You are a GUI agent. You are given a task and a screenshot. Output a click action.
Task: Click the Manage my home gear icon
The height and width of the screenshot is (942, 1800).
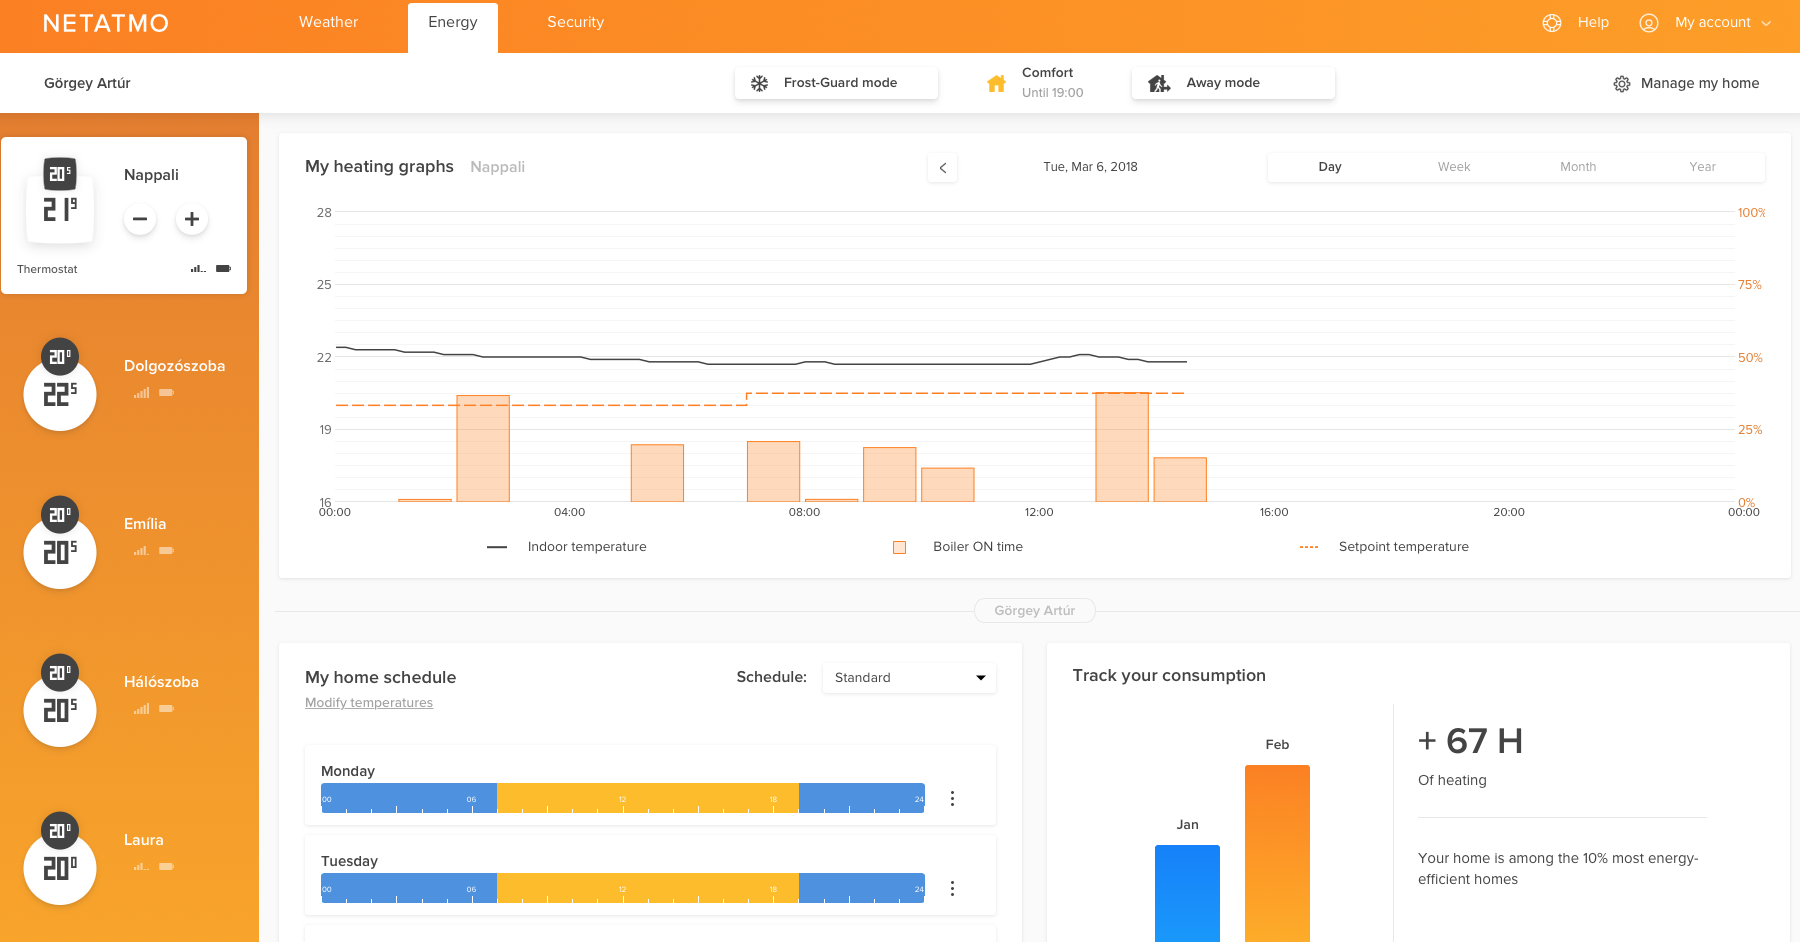(x=1622, y=84)
